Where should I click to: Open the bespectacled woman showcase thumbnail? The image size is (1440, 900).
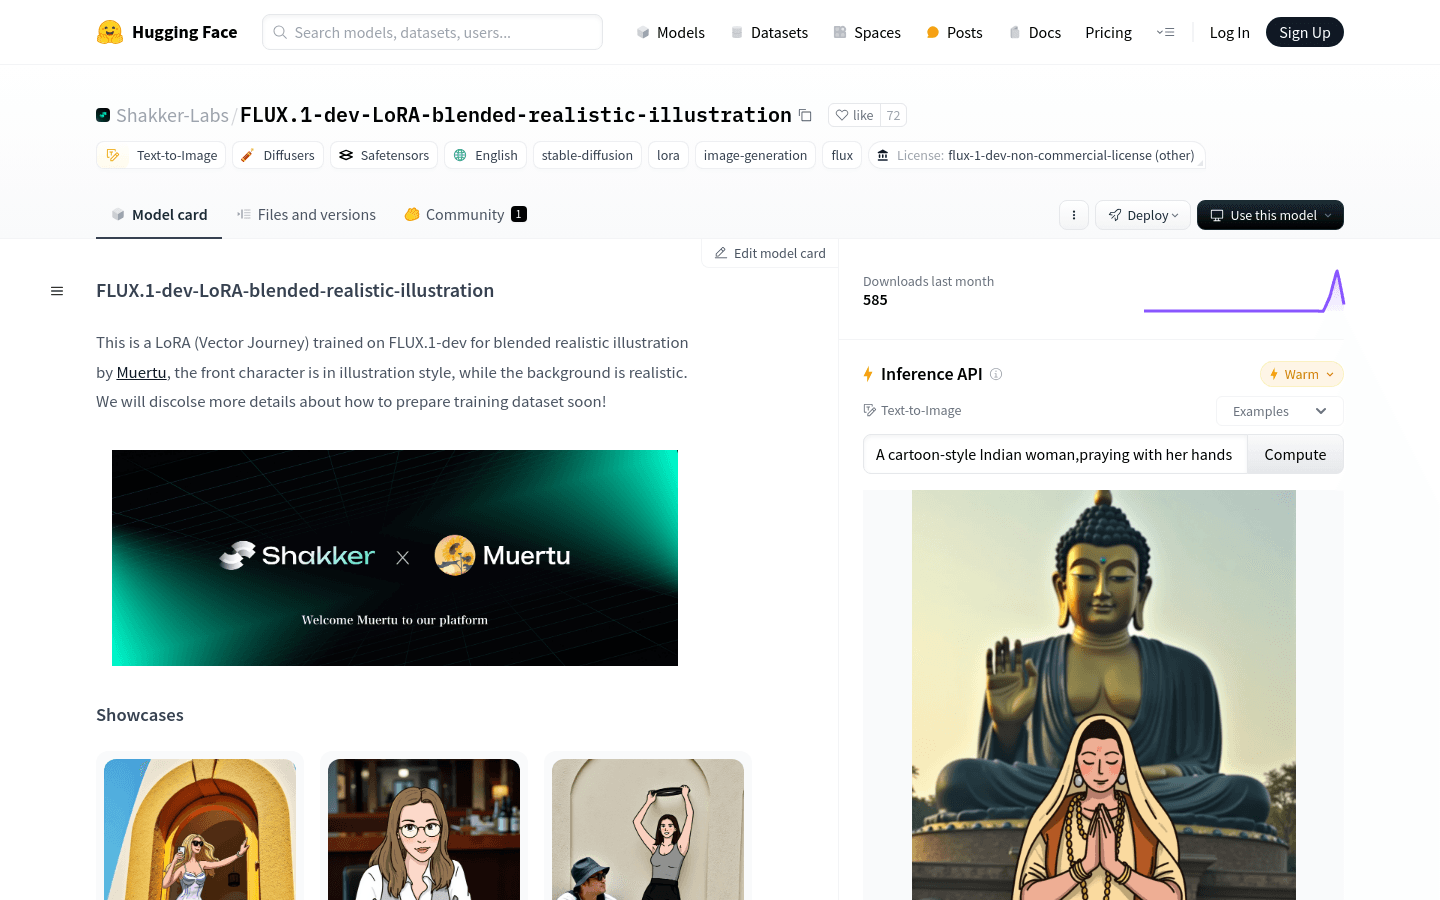point(424,829)
